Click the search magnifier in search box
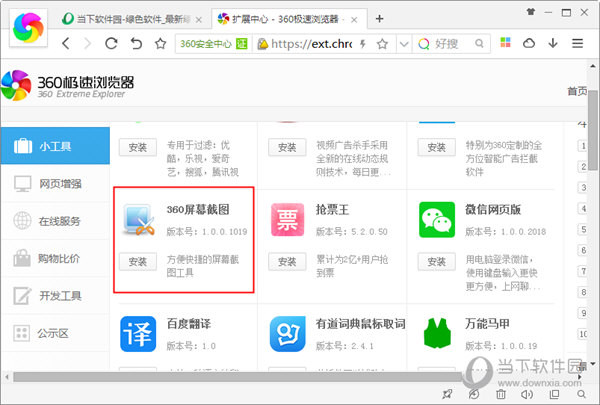Viewport: 600px width, 405px height. click(x=479, y=44)
